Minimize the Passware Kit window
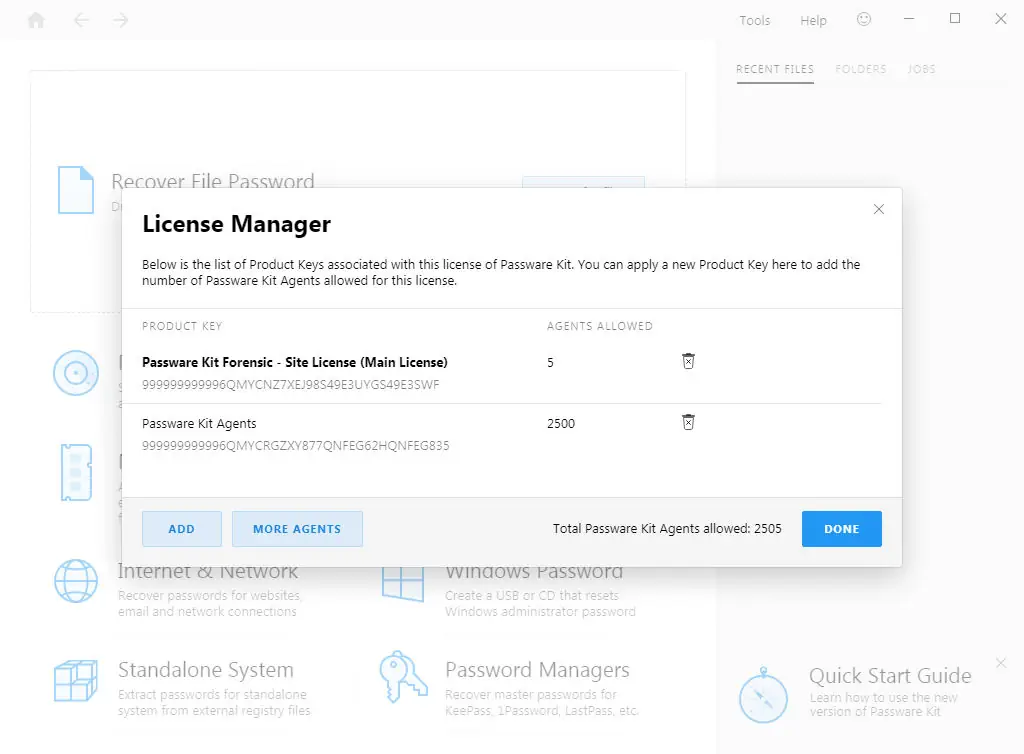This screenshot has width=1024, height=754. (x=908, y=20)
